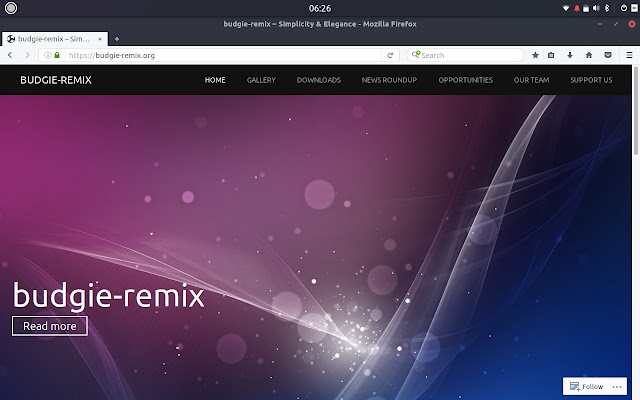The height and width of the screenshot is (400, 640).
Task: Go back with the browser back arrow
Action: click(10, 55)
